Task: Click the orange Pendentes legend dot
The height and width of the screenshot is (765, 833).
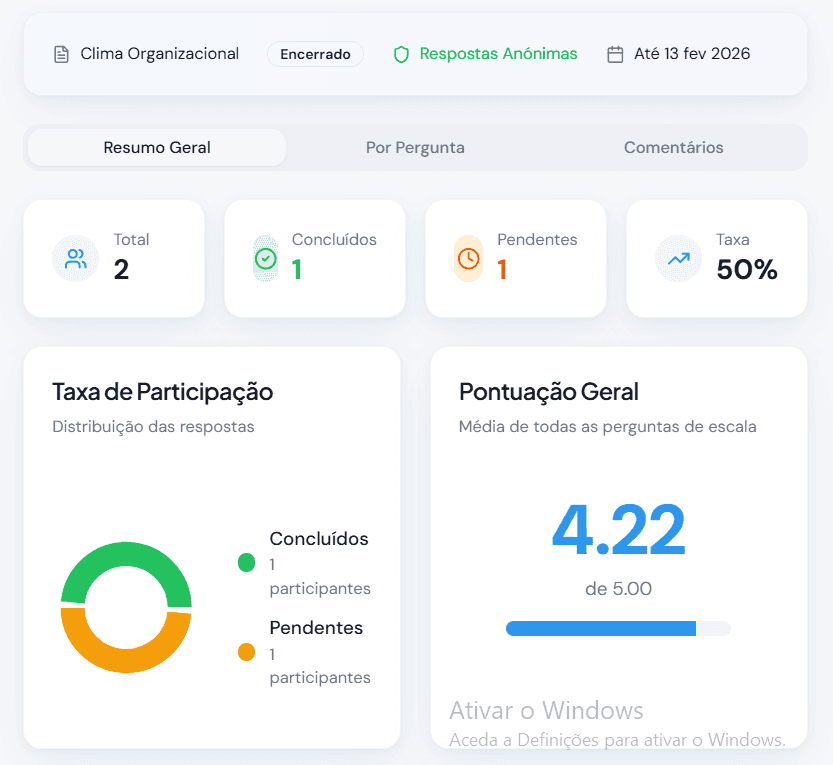Action: [246, 652]
